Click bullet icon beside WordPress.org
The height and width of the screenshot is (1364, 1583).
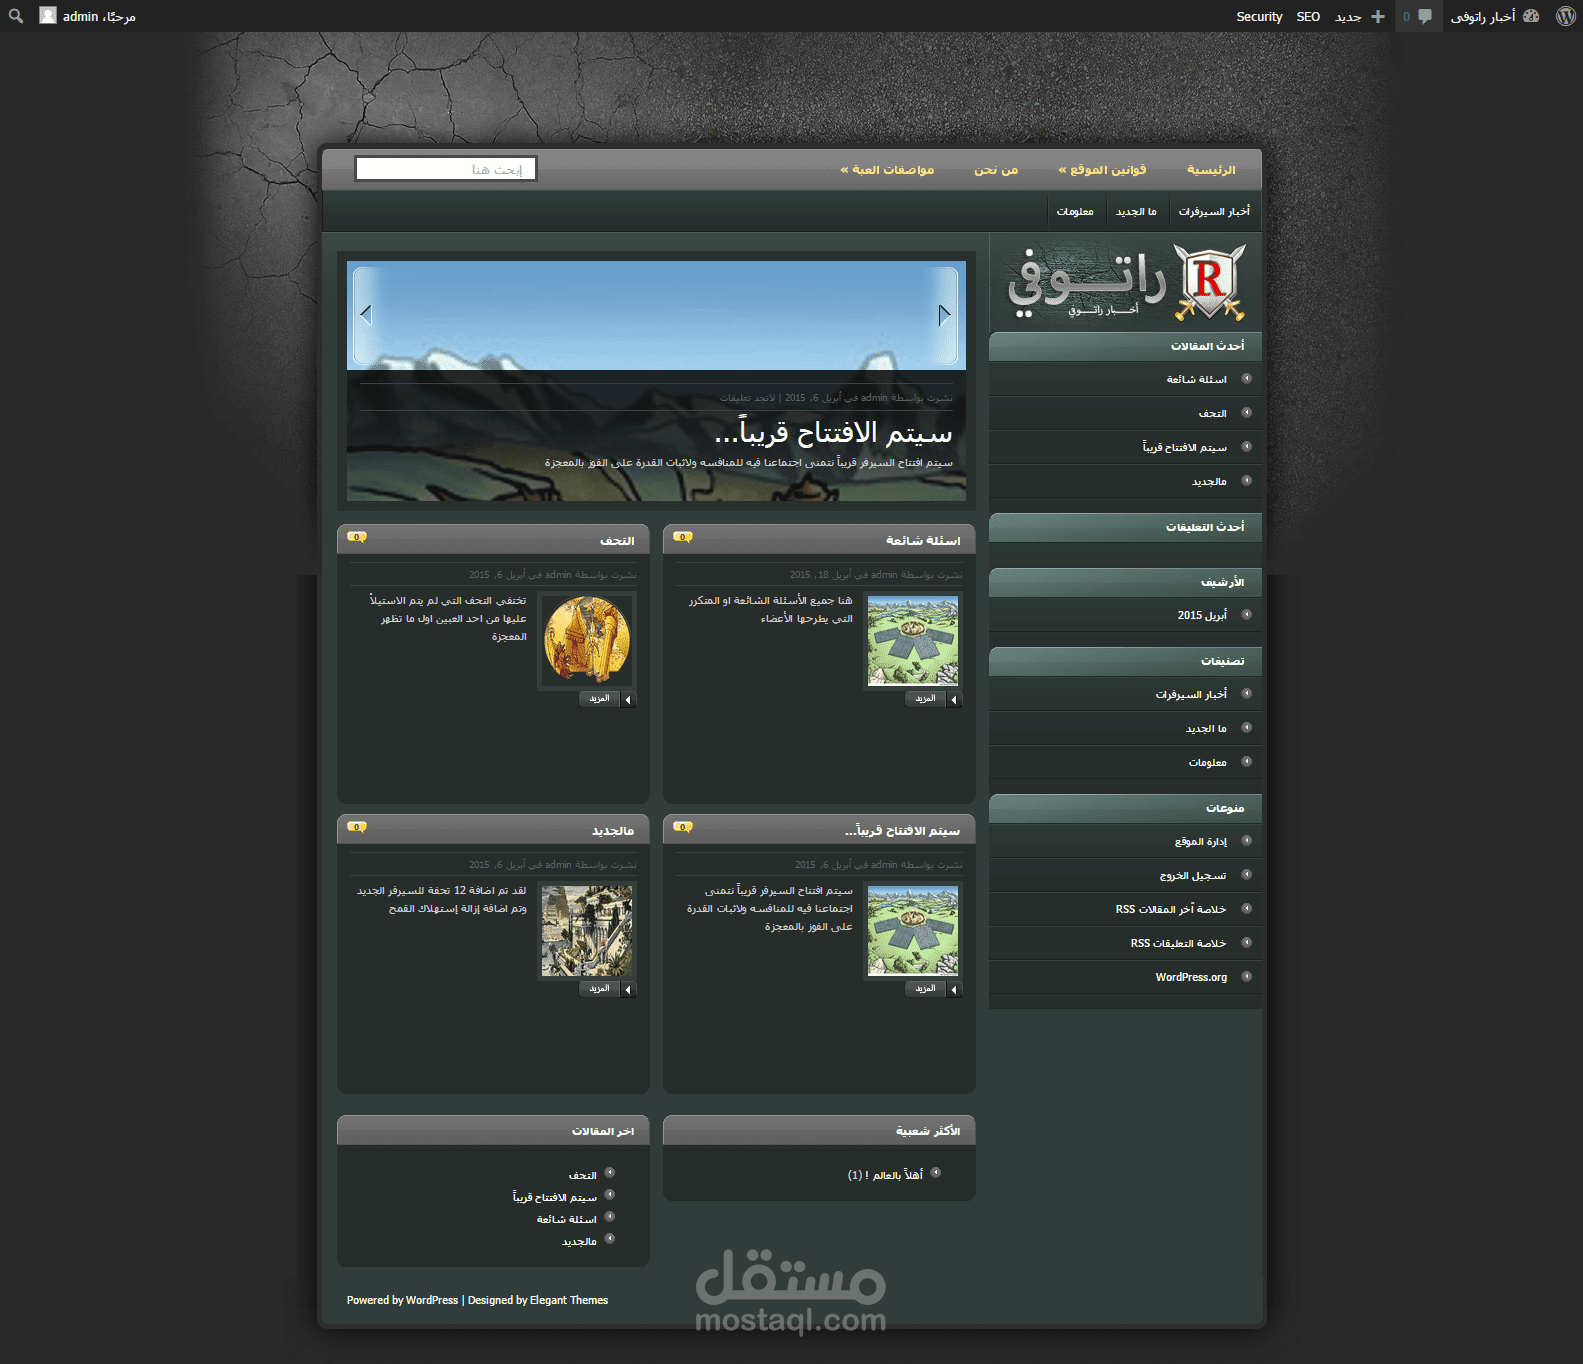tap(1247, 976)
